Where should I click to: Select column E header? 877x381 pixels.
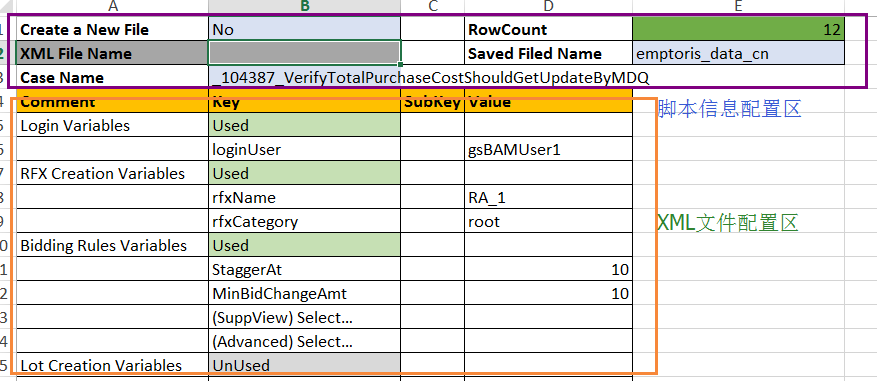(x=738, y=6)
